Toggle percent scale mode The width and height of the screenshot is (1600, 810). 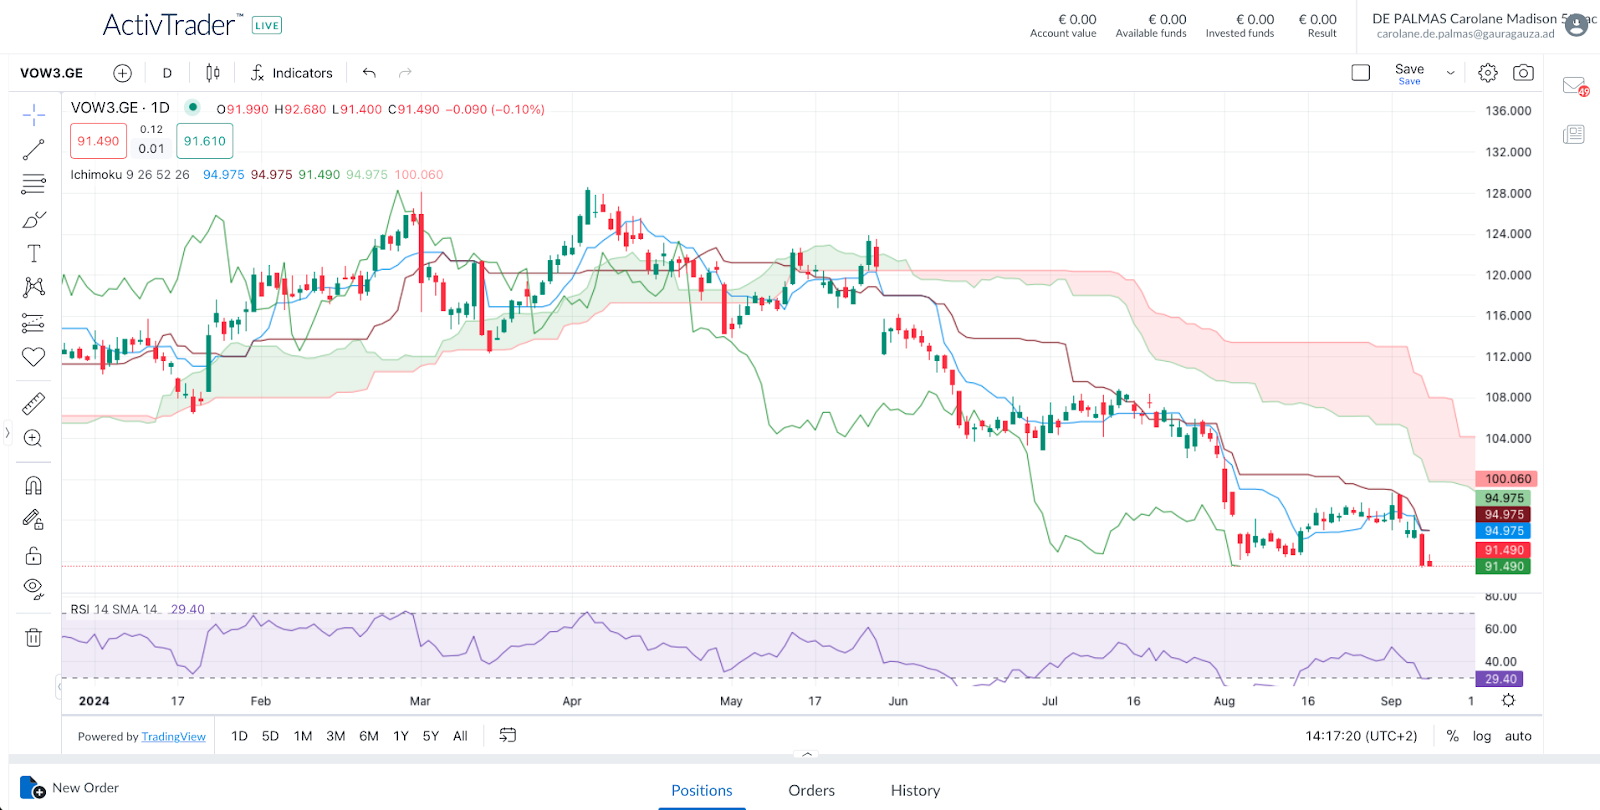click(x=1452, y=736)
